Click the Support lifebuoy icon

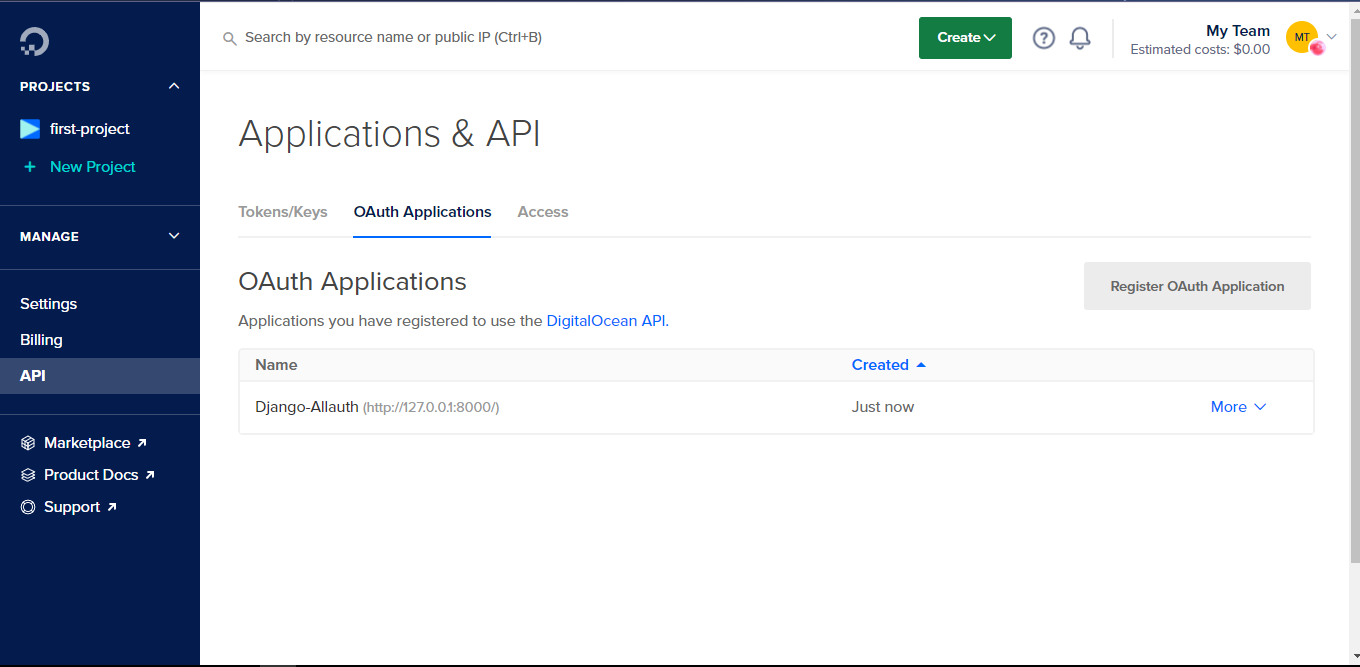click(x=28, y=507)
